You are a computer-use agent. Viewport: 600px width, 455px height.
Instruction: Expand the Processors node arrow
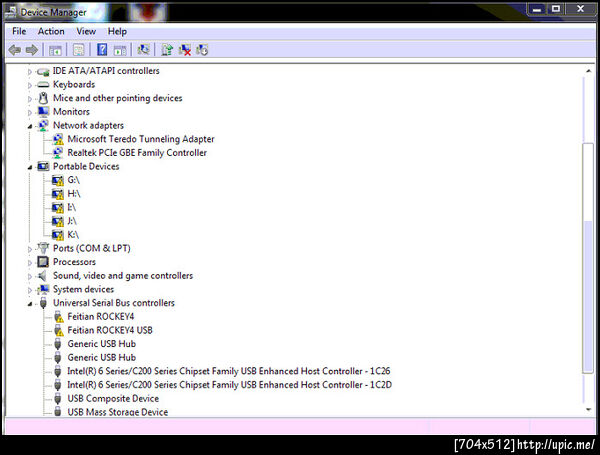pos(29,263)
